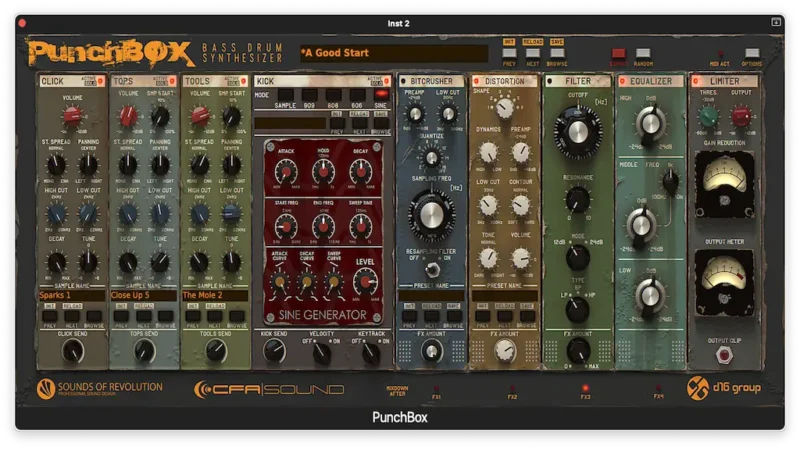
Task: Click the sine generator DECAY knob
Action: tap(361, 172)
